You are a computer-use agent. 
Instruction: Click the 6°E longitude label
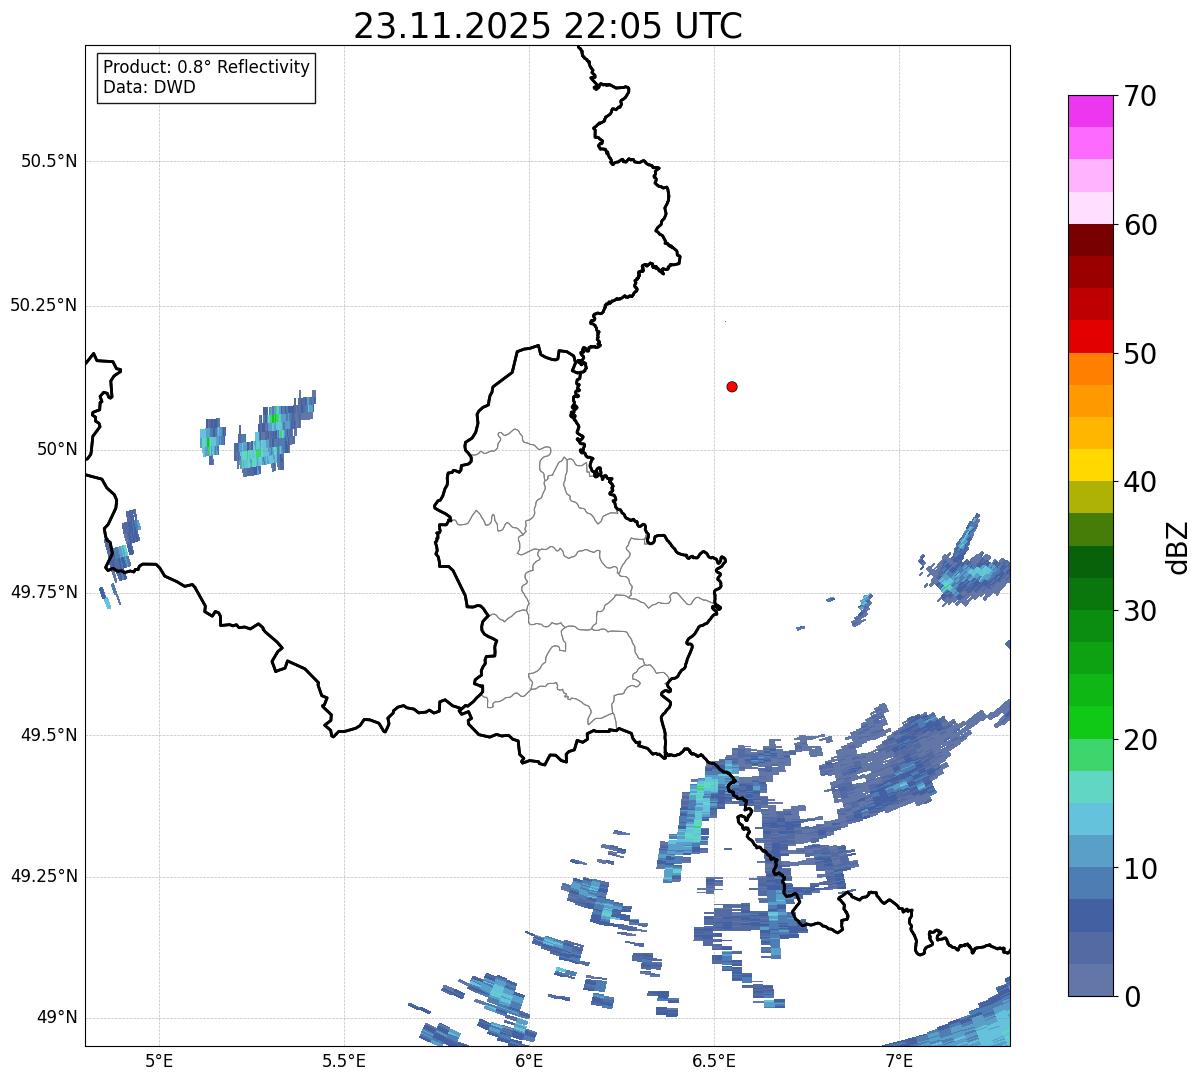[529, 1060]
